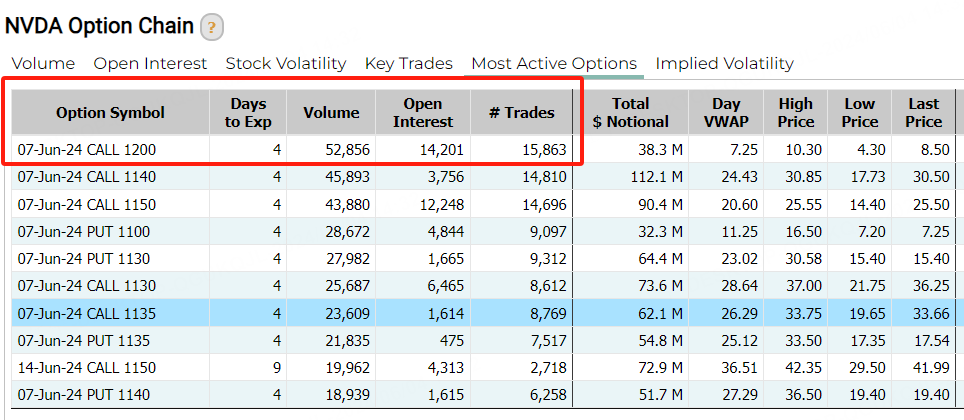The width and height of the screenshot is (964, 420).
Task: Sort by Days to Exp header
Action: 248,113
